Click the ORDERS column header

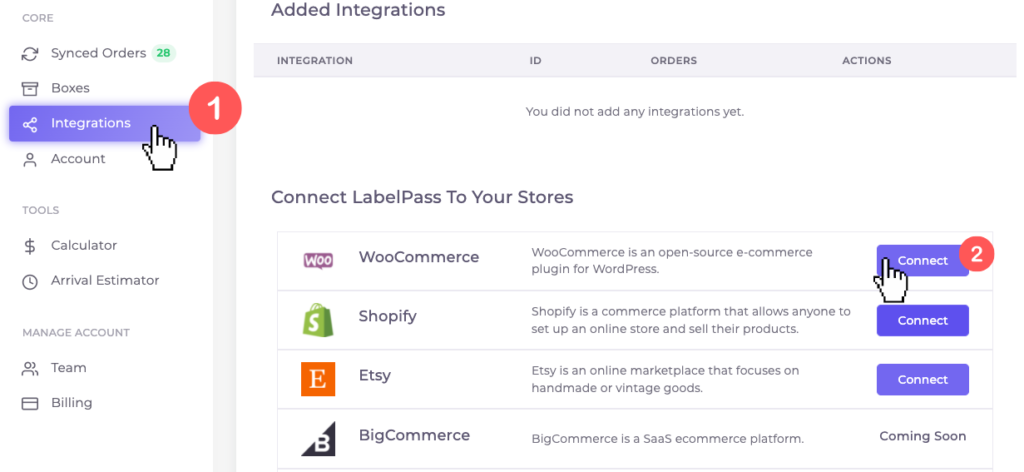click(673, 61)
